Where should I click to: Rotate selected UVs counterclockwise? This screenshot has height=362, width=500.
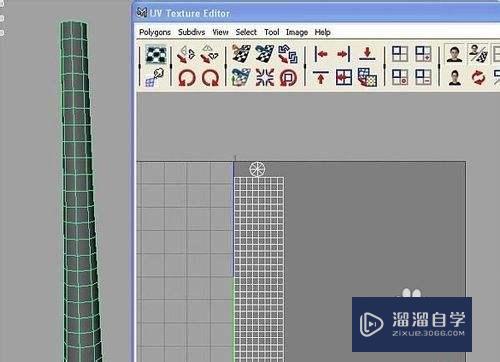pyautogui.click(x=187, y=78)
